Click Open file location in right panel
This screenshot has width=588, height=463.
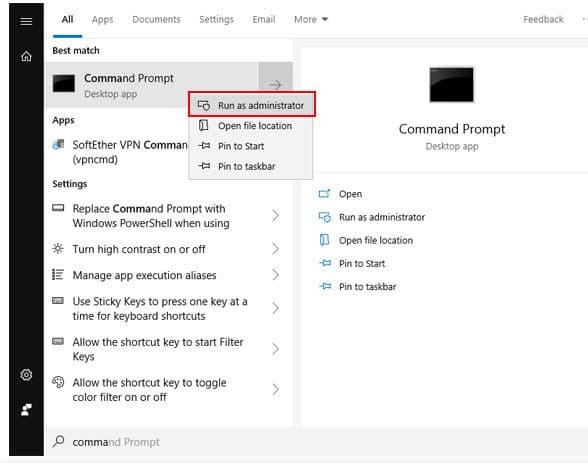pyautogui.click(x=376, y=240)
